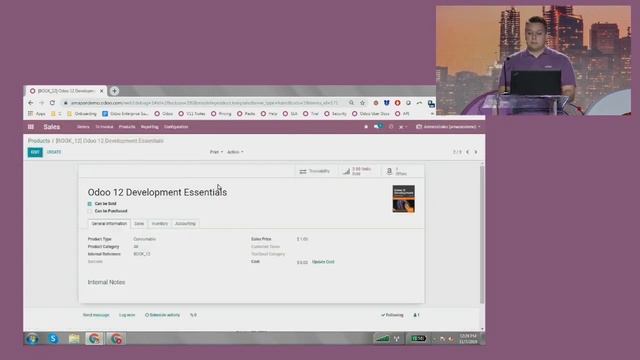Switch to the Accounting tab

point(185,224)
